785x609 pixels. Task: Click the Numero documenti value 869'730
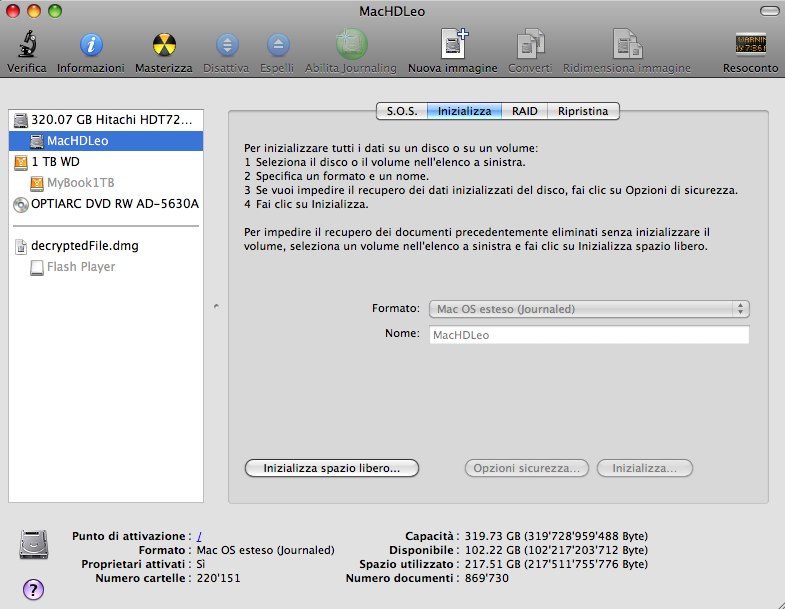tap(487, 578)
